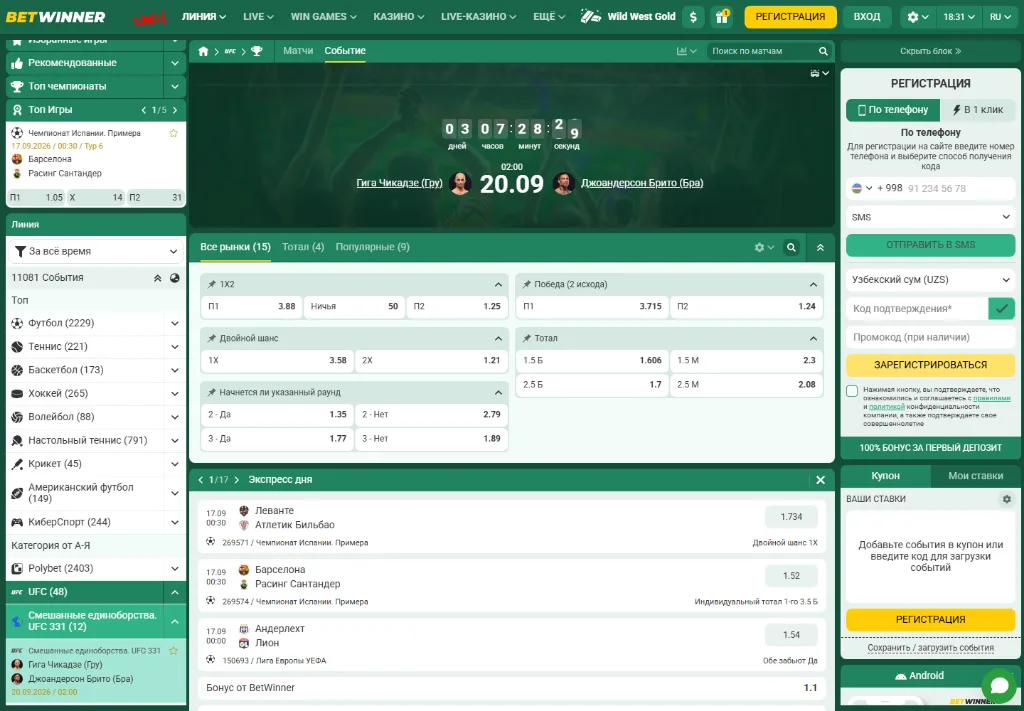The height and width of the screenshot is (711, 1024).
Task: Click the match search magnifier icon
Action: (824, 51)
